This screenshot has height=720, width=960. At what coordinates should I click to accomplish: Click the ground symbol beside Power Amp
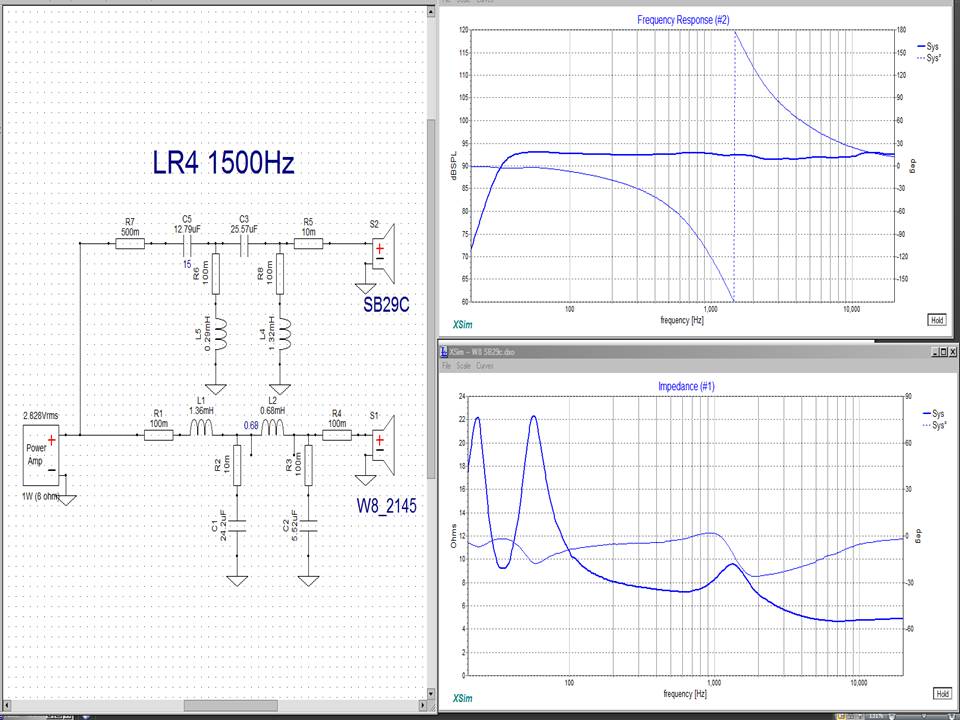pyautogui.click(x=66, y=500)
